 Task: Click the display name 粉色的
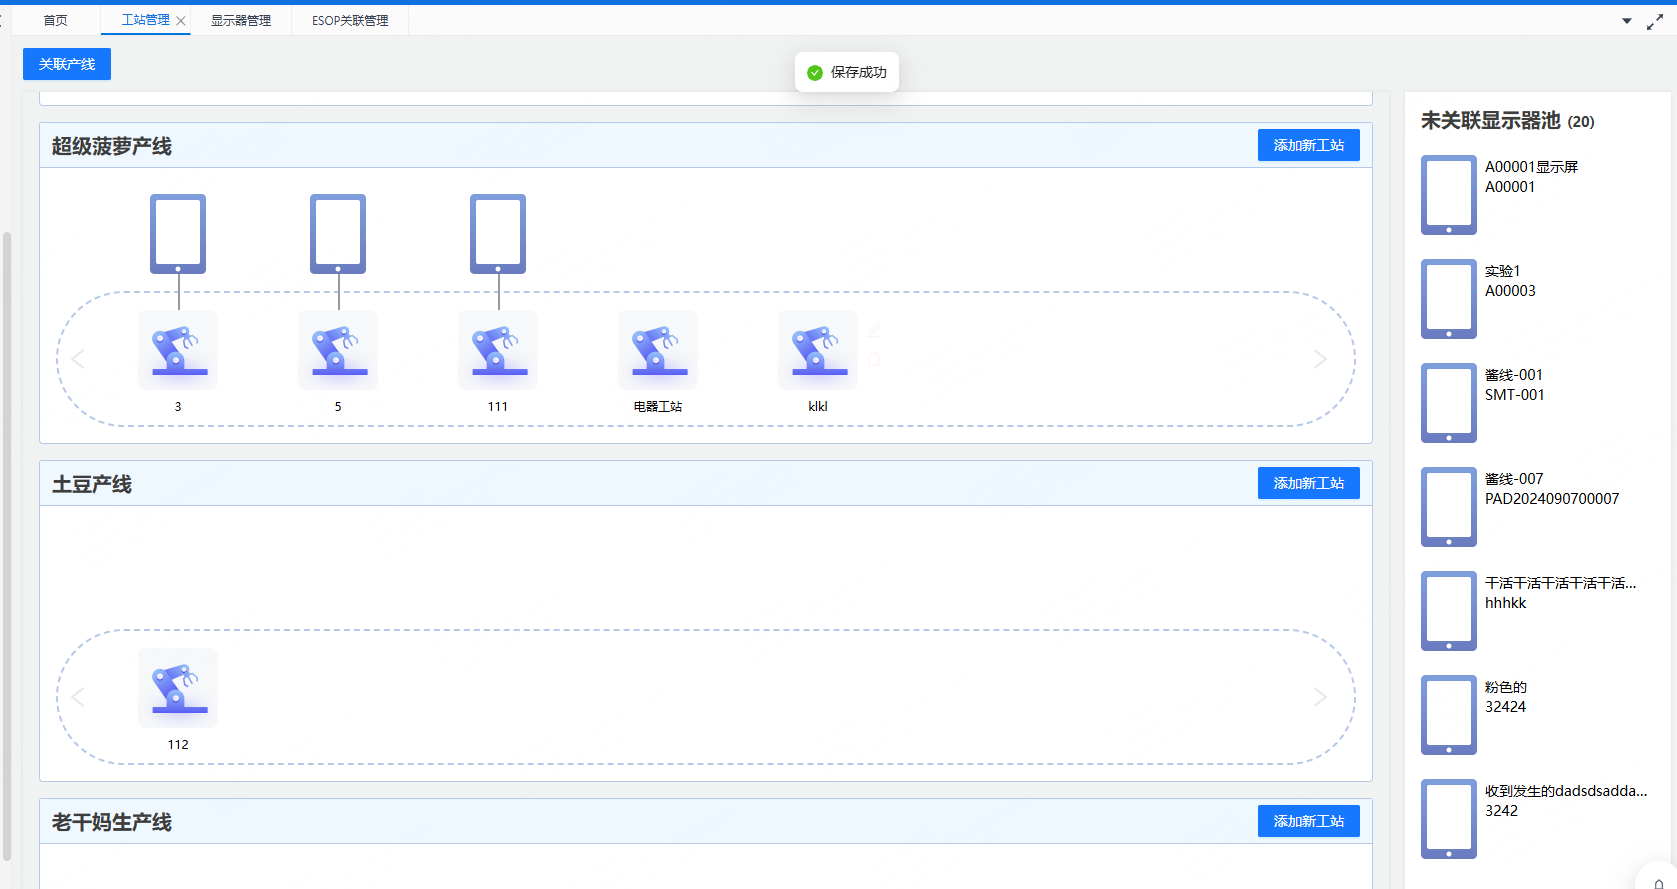(x=1506, y=687)
